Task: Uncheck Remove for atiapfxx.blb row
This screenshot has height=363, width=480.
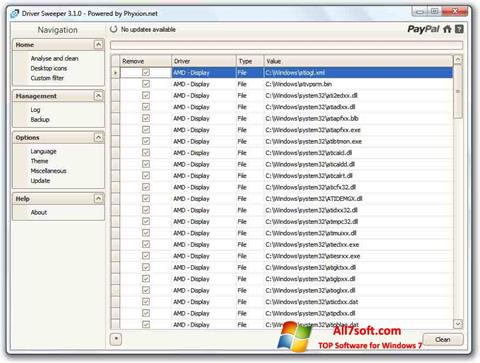Action: 146,118
